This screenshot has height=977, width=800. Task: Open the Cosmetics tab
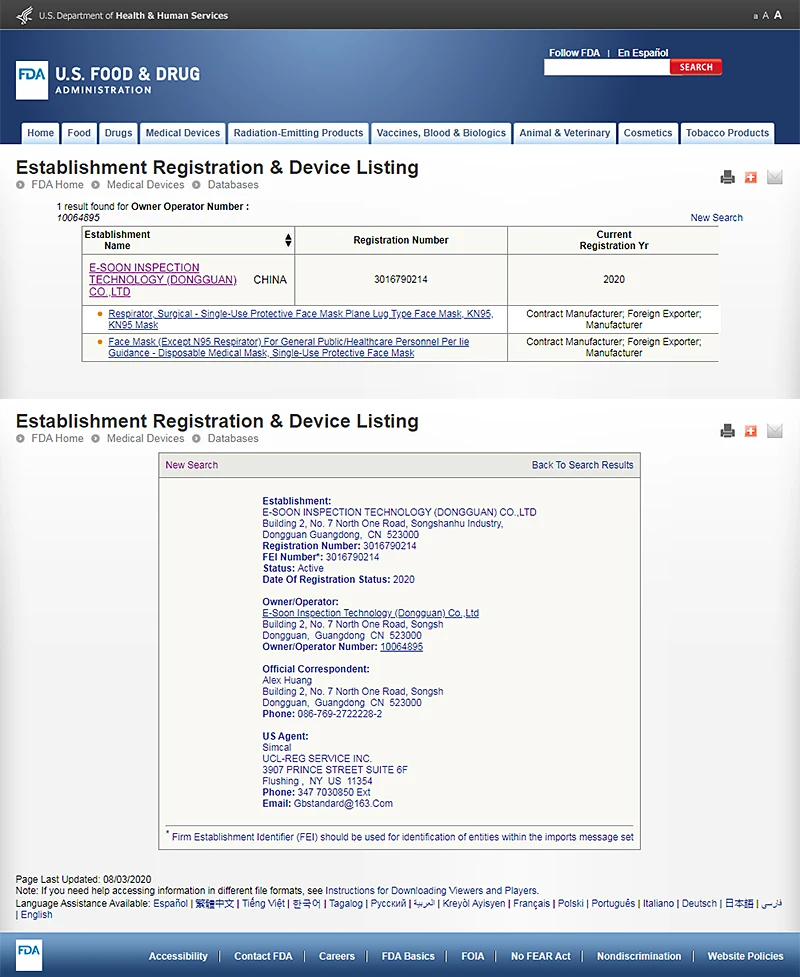[648, 133]
